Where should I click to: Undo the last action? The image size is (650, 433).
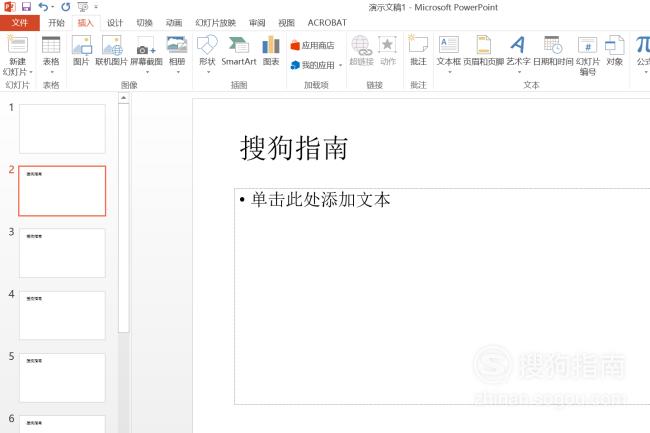(43, 7)
